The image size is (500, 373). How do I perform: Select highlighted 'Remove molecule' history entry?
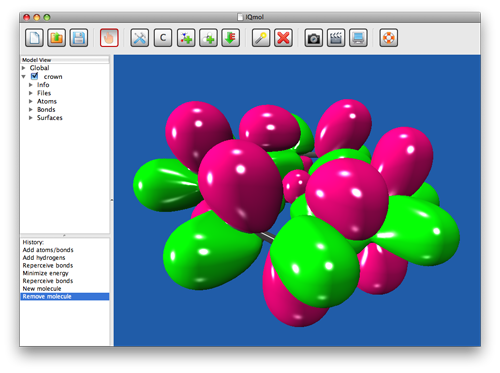(65, 297)
